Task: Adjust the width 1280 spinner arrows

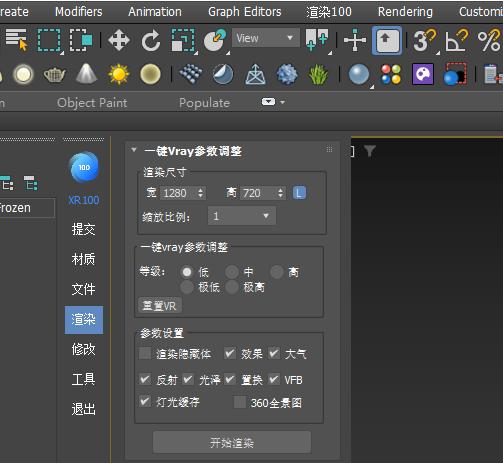Action: pyautogui.click(x=200, y=193)
